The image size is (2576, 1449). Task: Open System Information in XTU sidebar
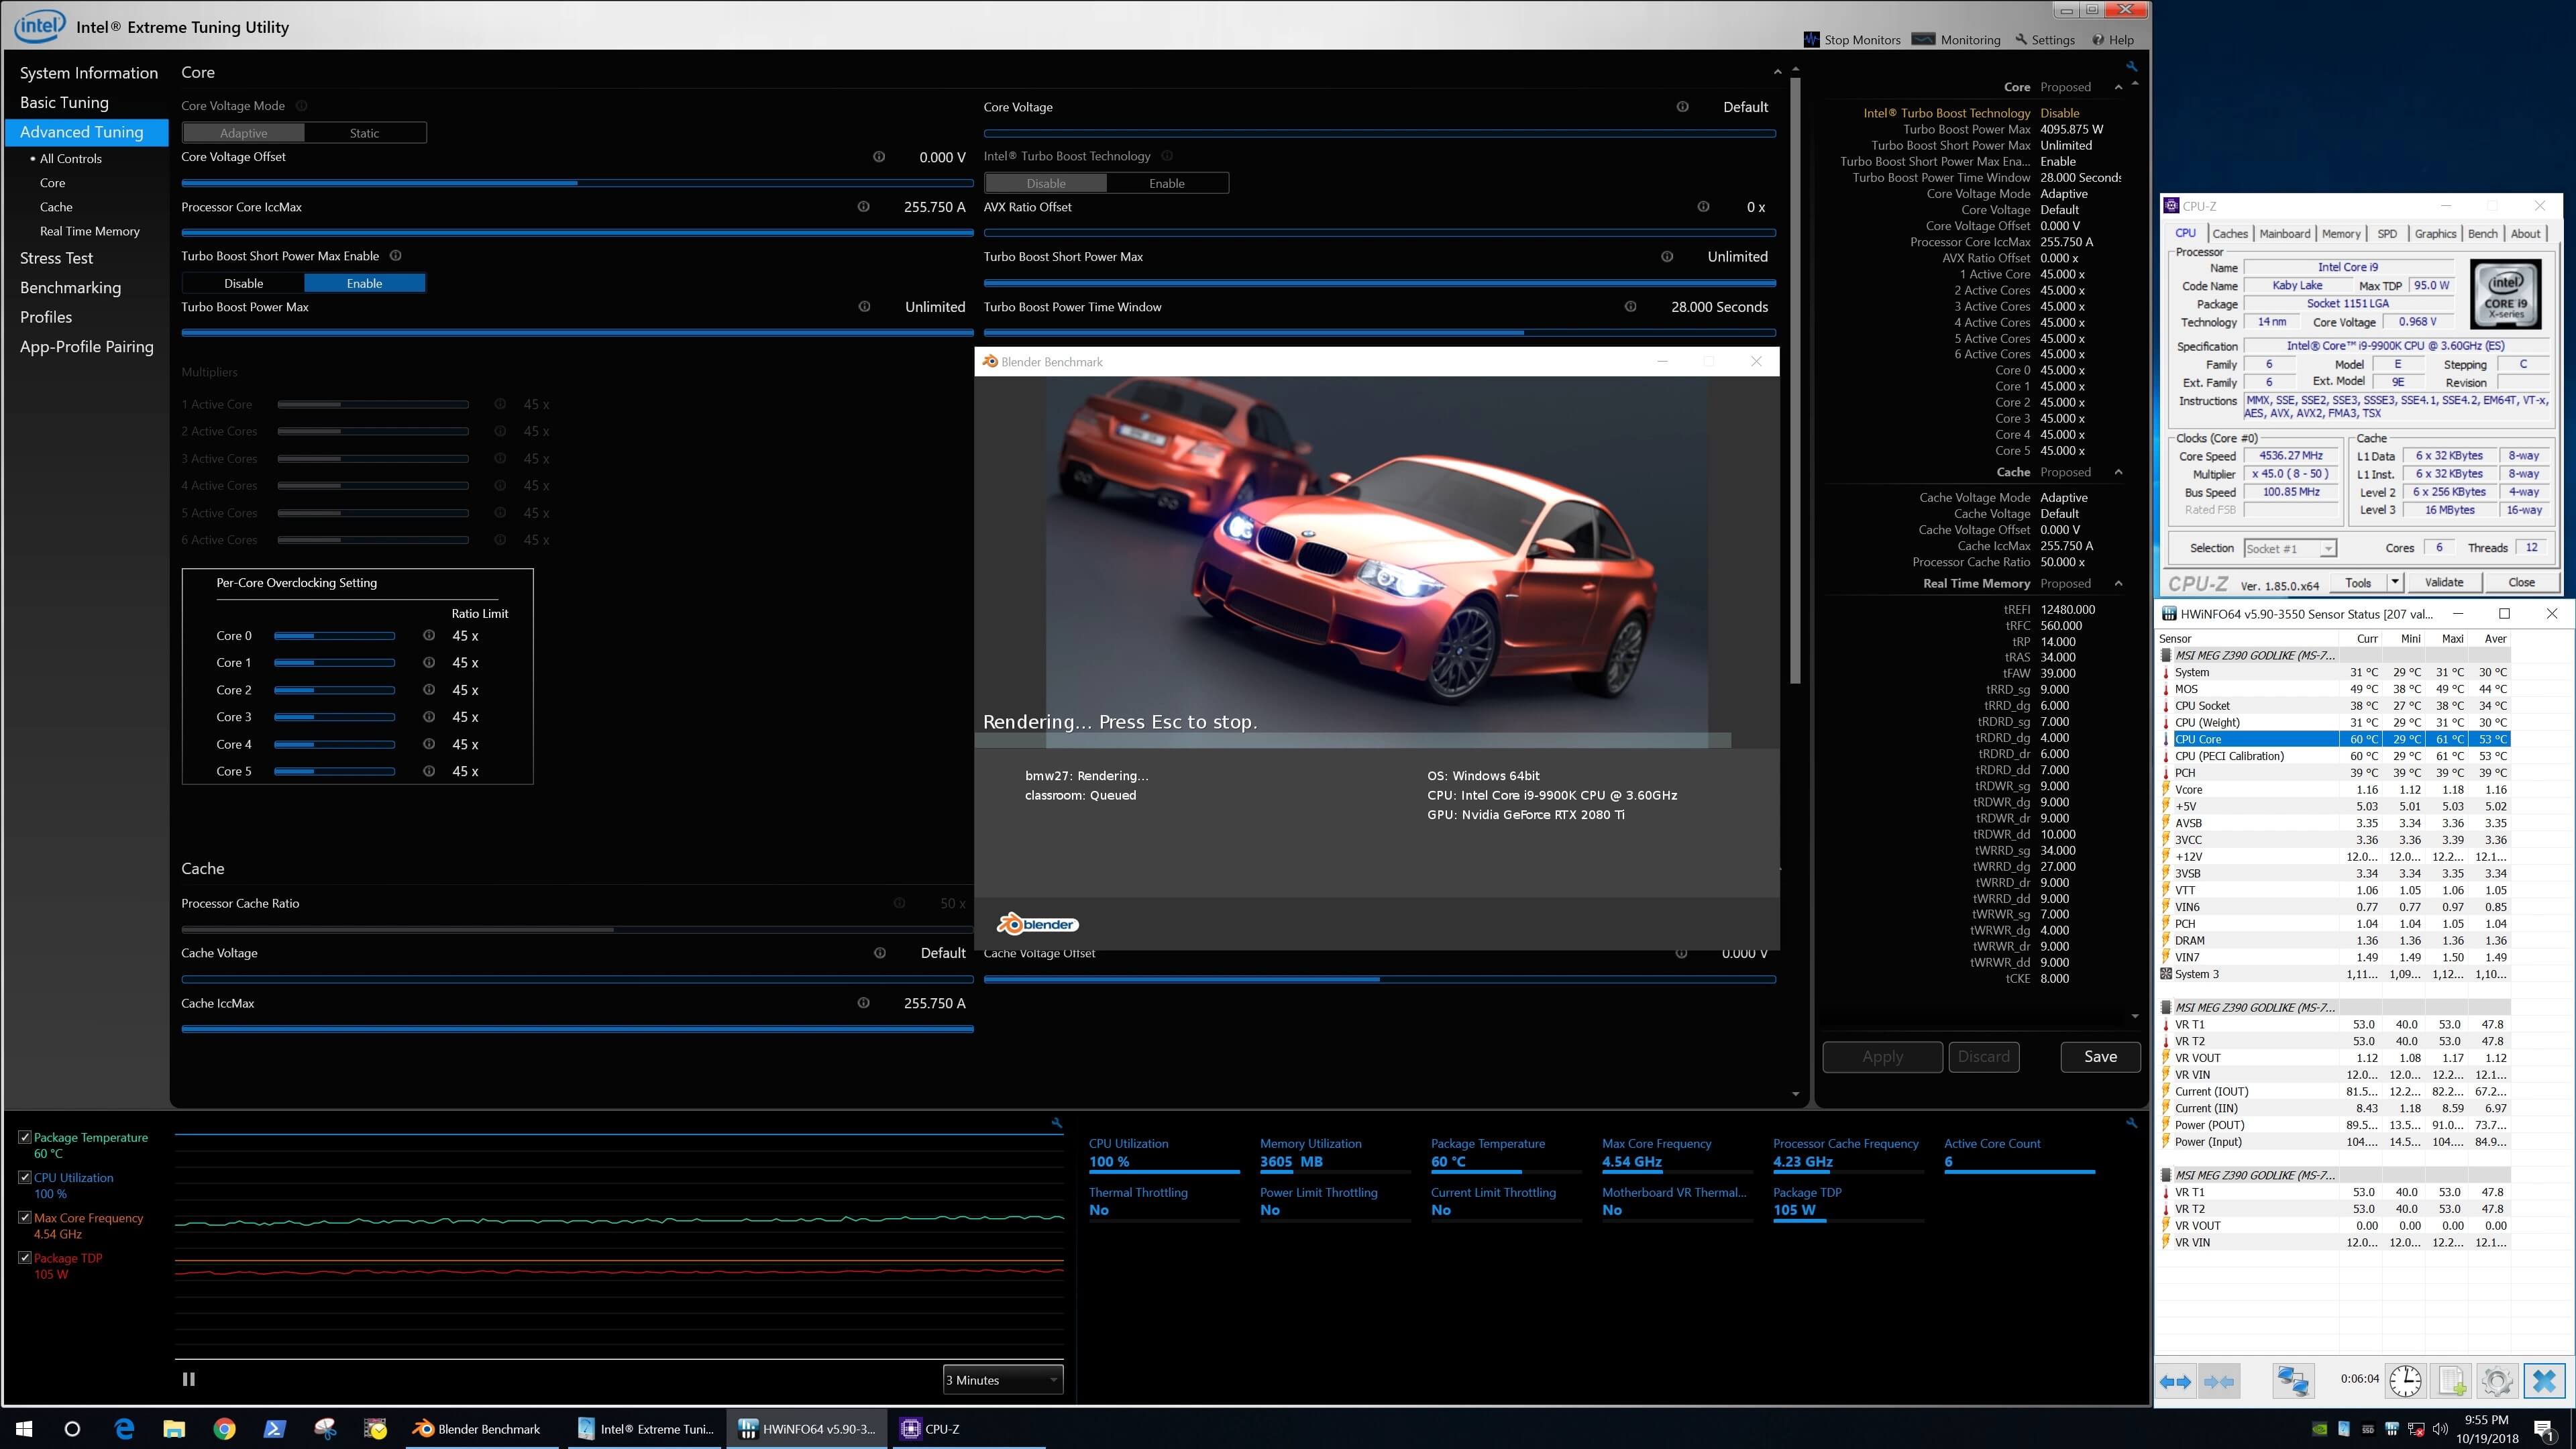coord(89,73)
